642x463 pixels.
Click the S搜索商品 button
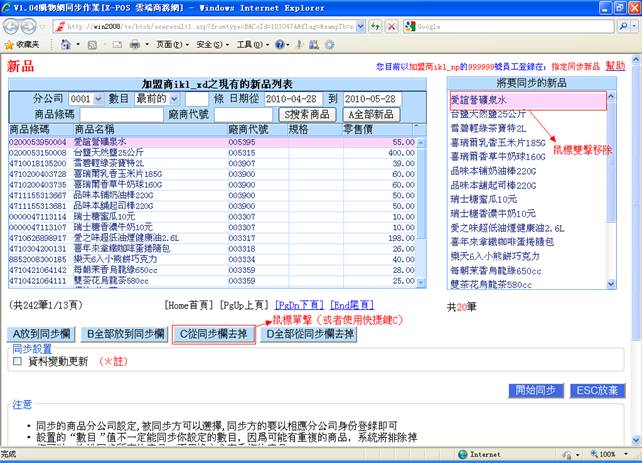tap(303, 115)
